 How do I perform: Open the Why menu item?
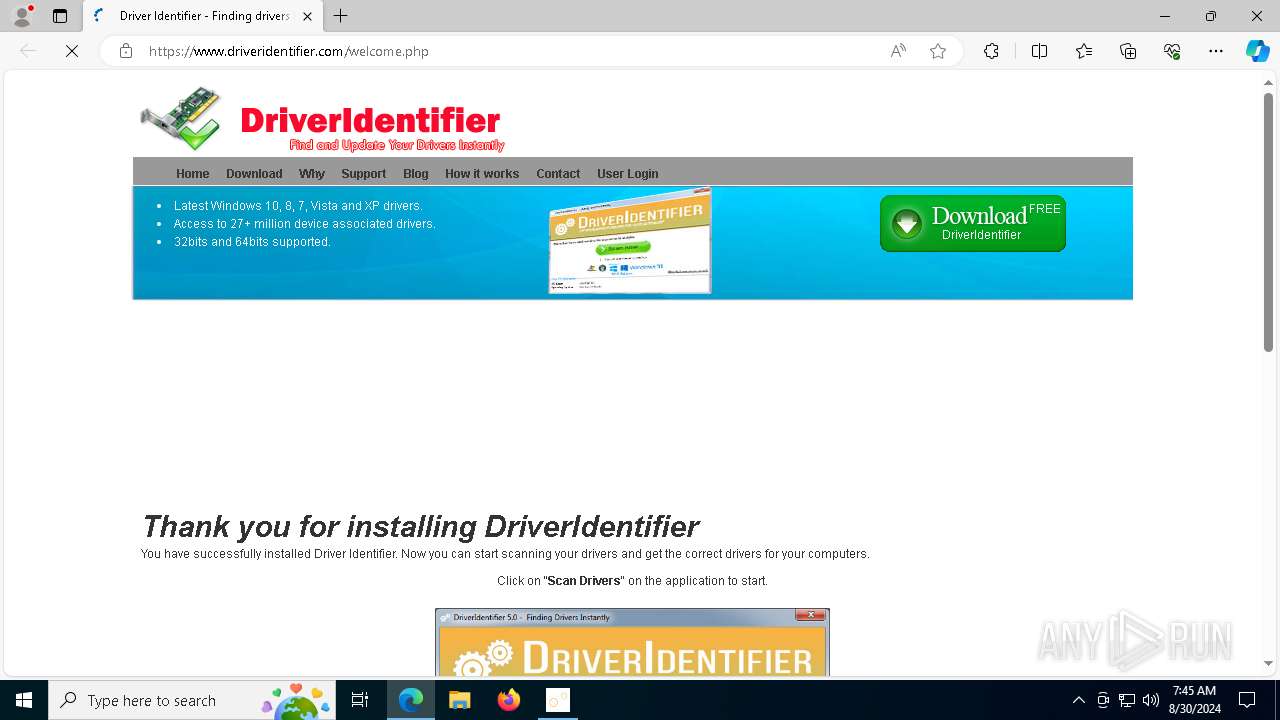(x=312, y=174)
